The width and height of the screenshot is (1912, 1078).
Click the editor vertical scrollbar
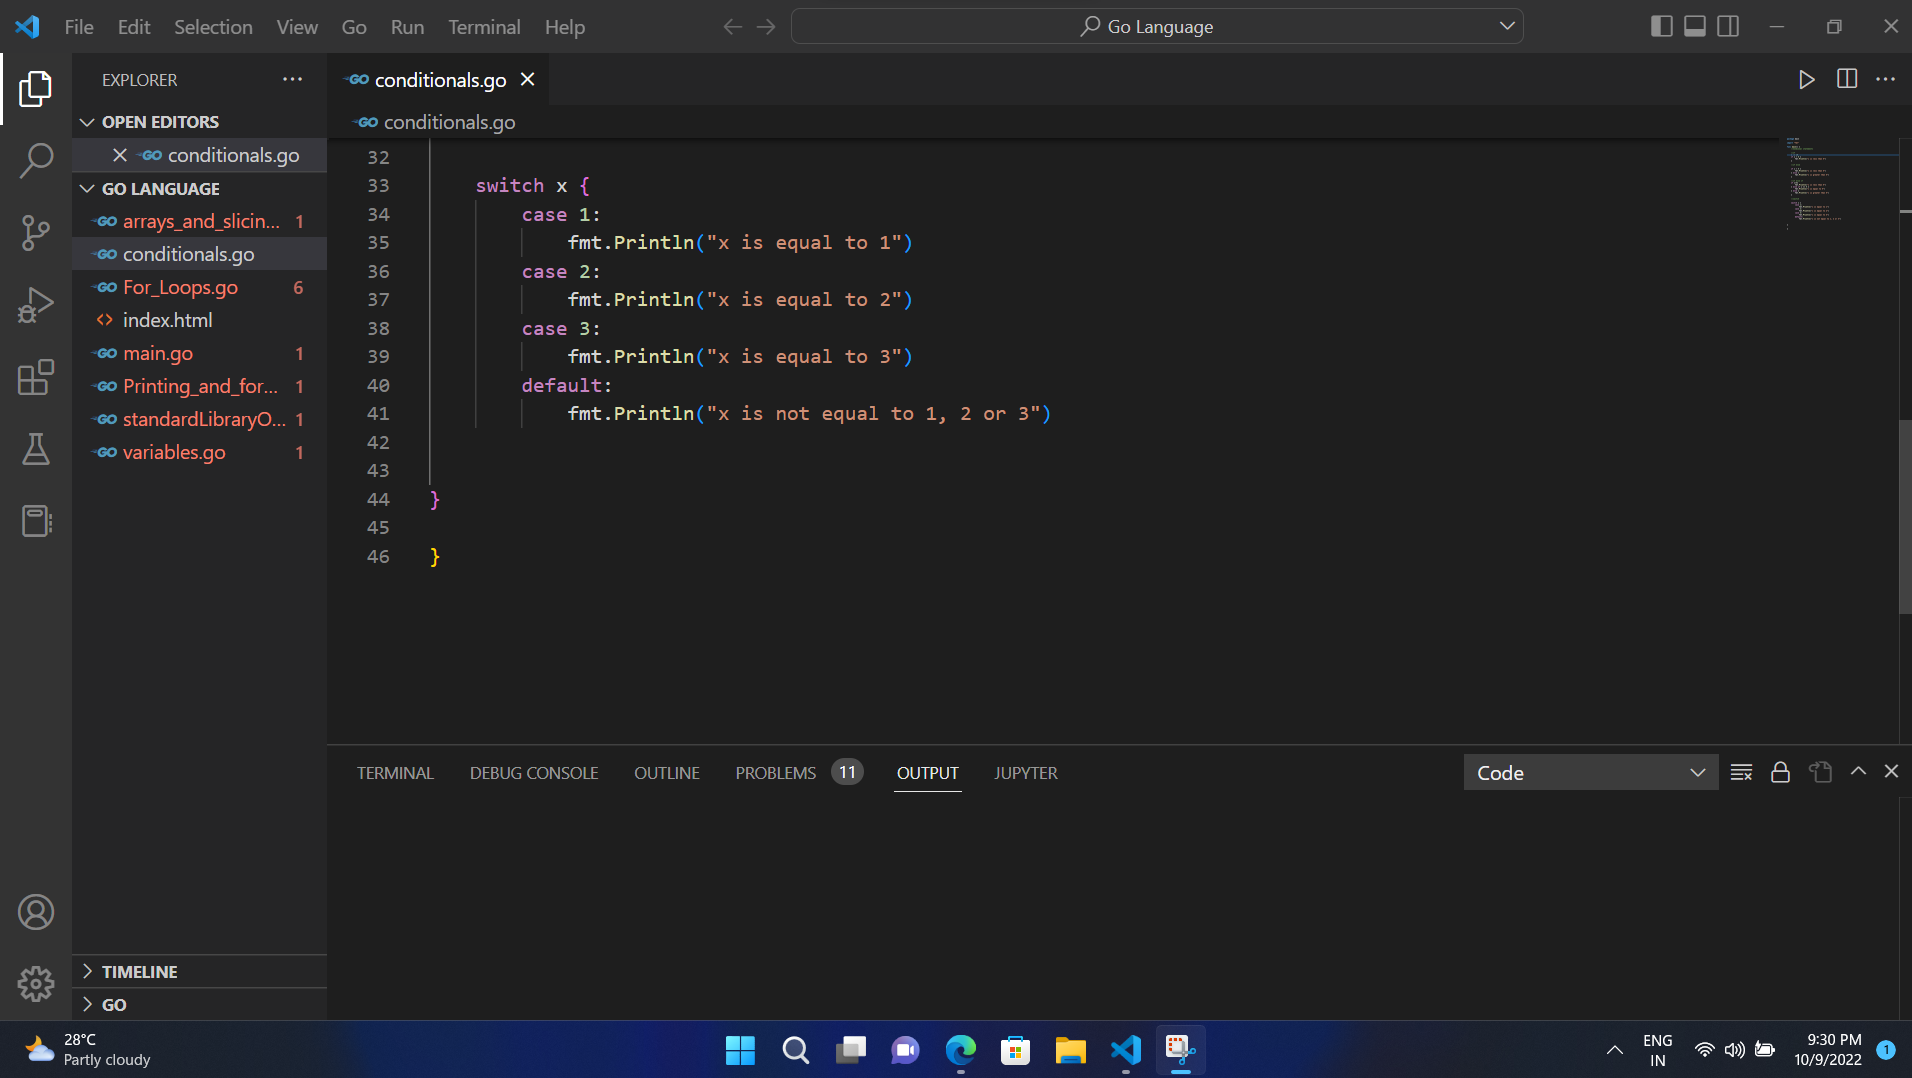coord(1905,515)
